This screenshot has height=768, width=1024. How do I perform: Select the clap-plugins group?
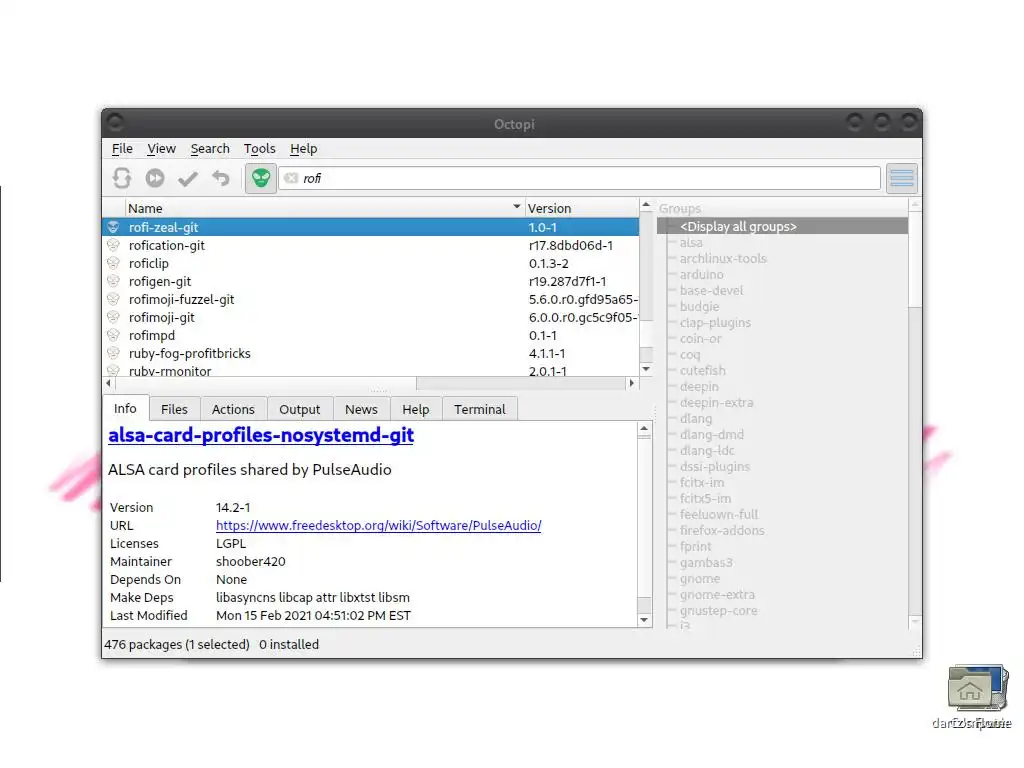(715, 323)
